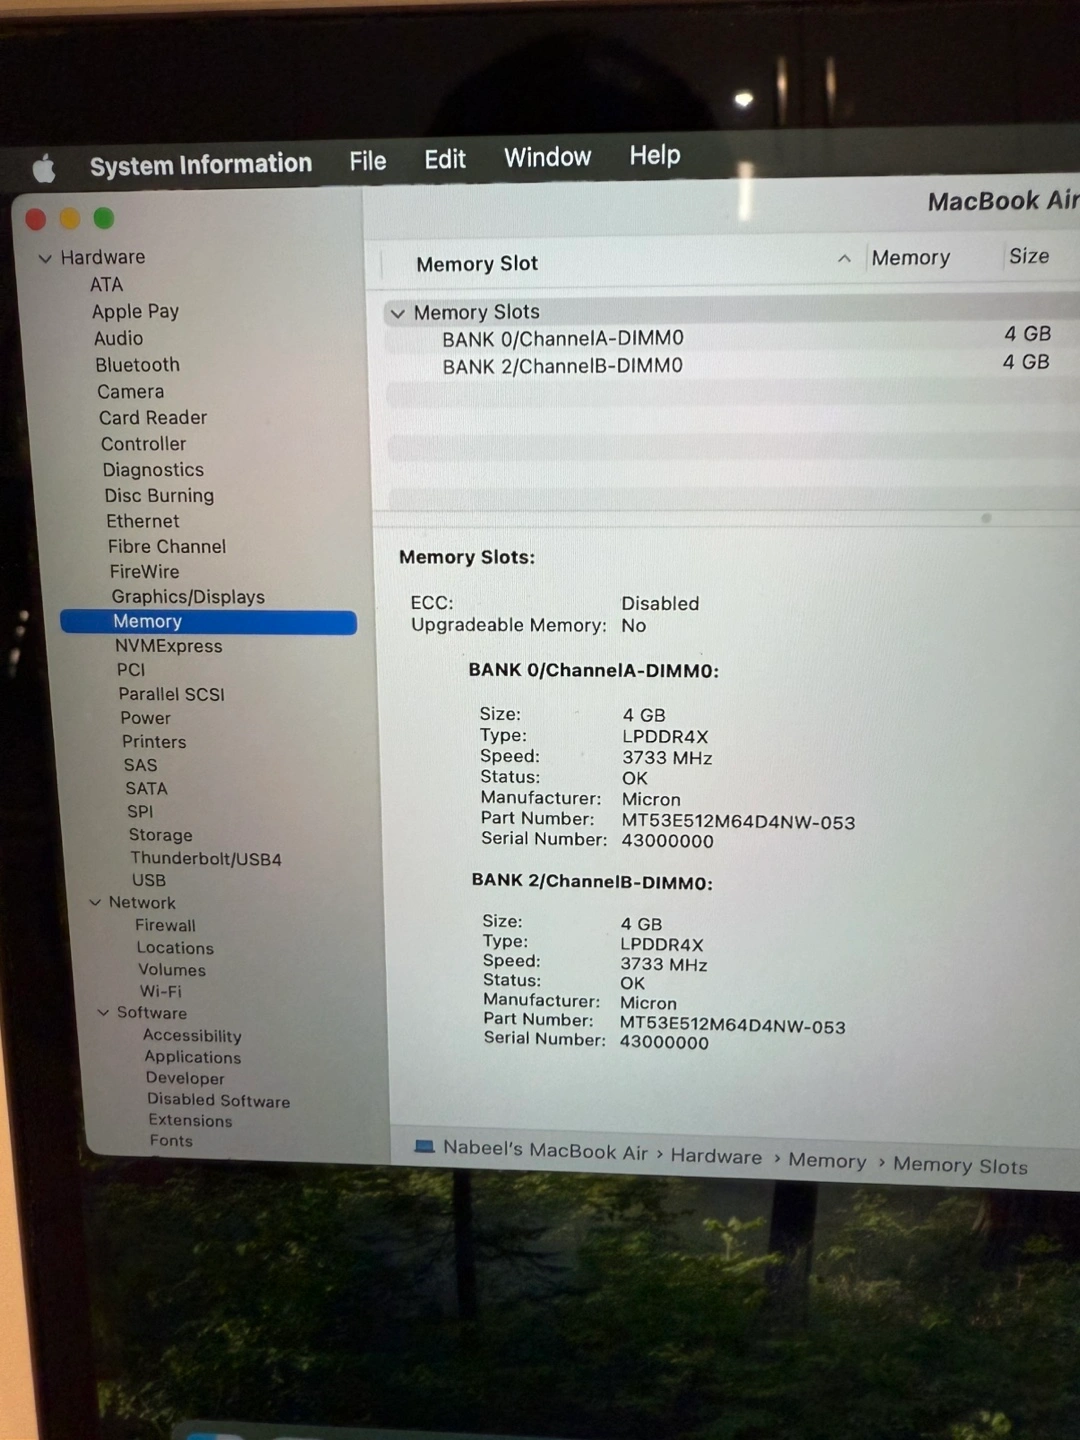The height and width of the screenshot is (1440, 1080).
Task: Select Disabled Software under Software
Action: click(x=218, y=1100)
